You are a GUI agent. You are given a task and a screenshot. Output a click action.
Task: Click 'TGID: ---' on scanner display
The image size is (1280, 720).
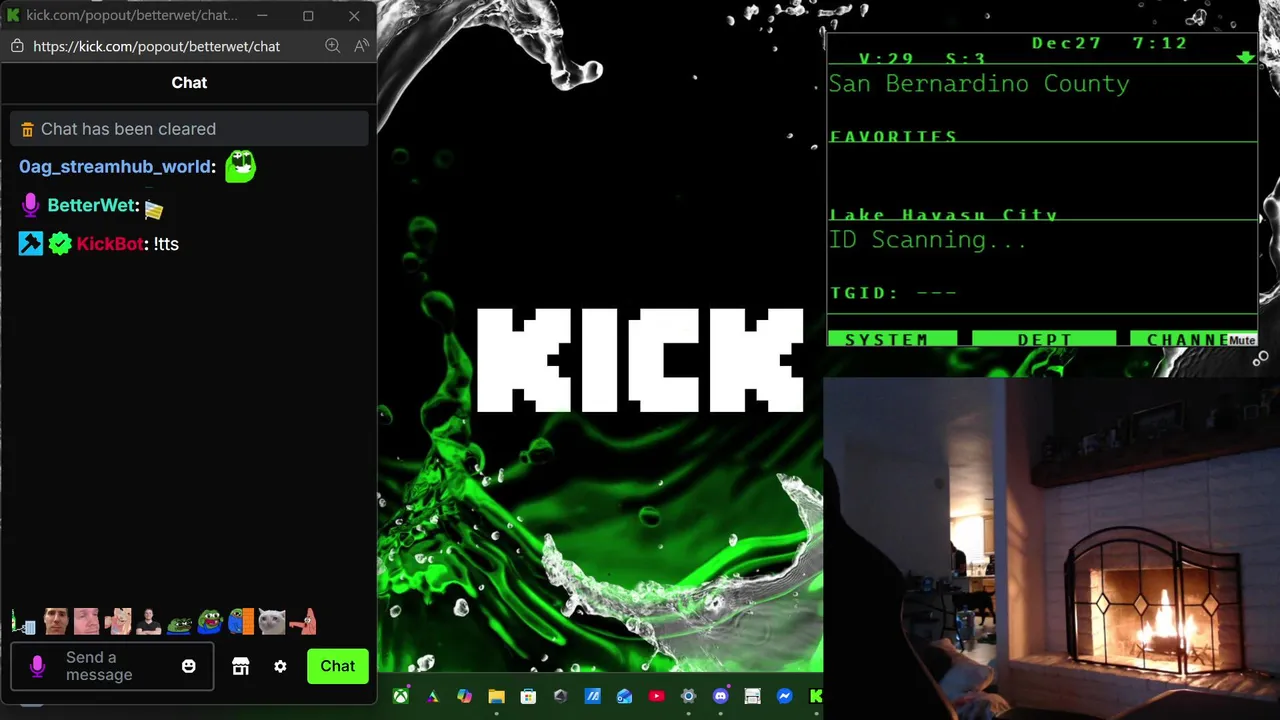coord(893,293)
